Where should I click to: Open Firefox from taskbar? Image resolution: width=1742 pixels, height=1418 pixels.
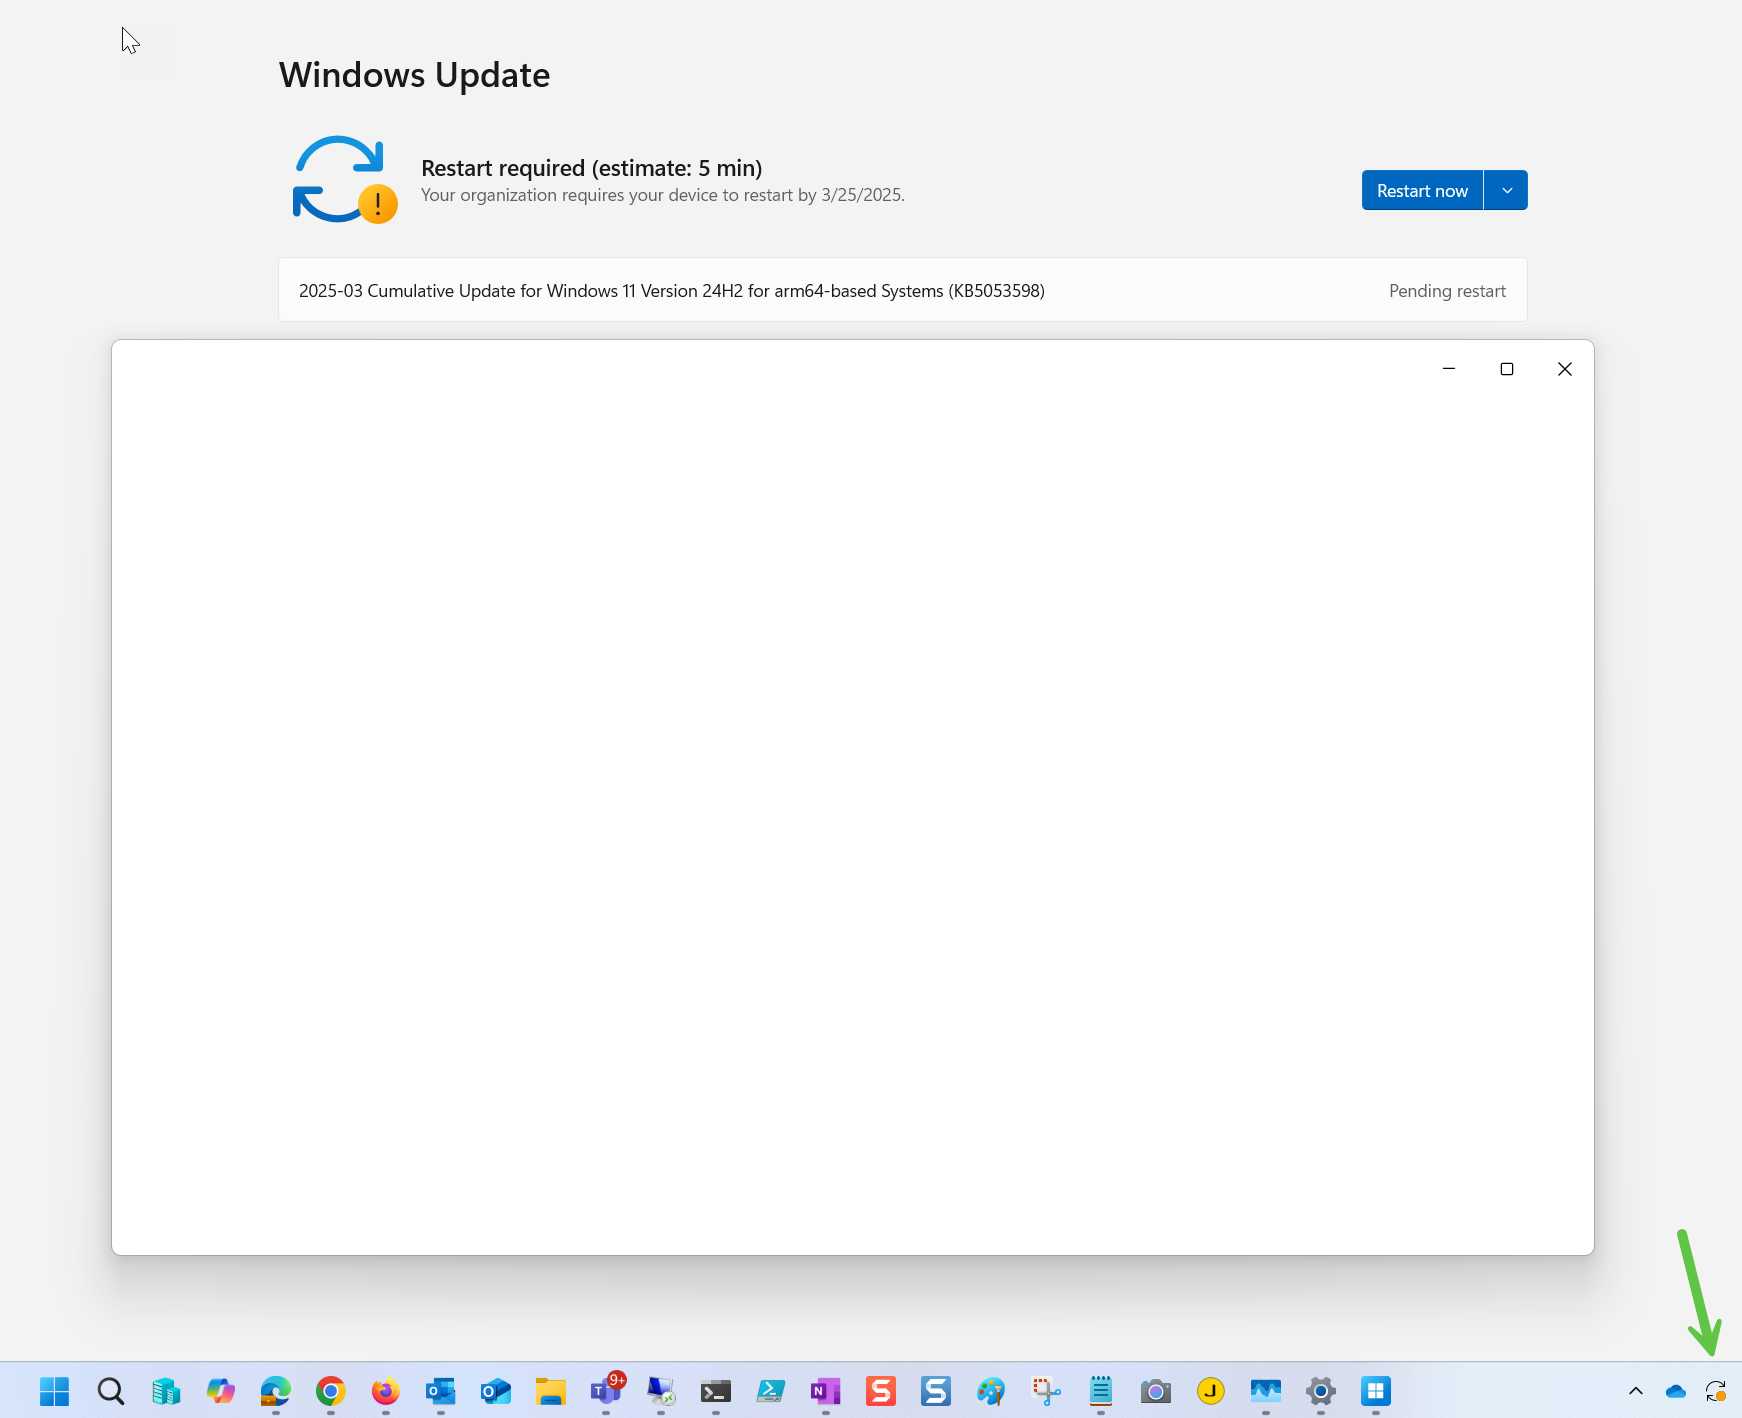pyautogui.click(x=386, y=1391)
